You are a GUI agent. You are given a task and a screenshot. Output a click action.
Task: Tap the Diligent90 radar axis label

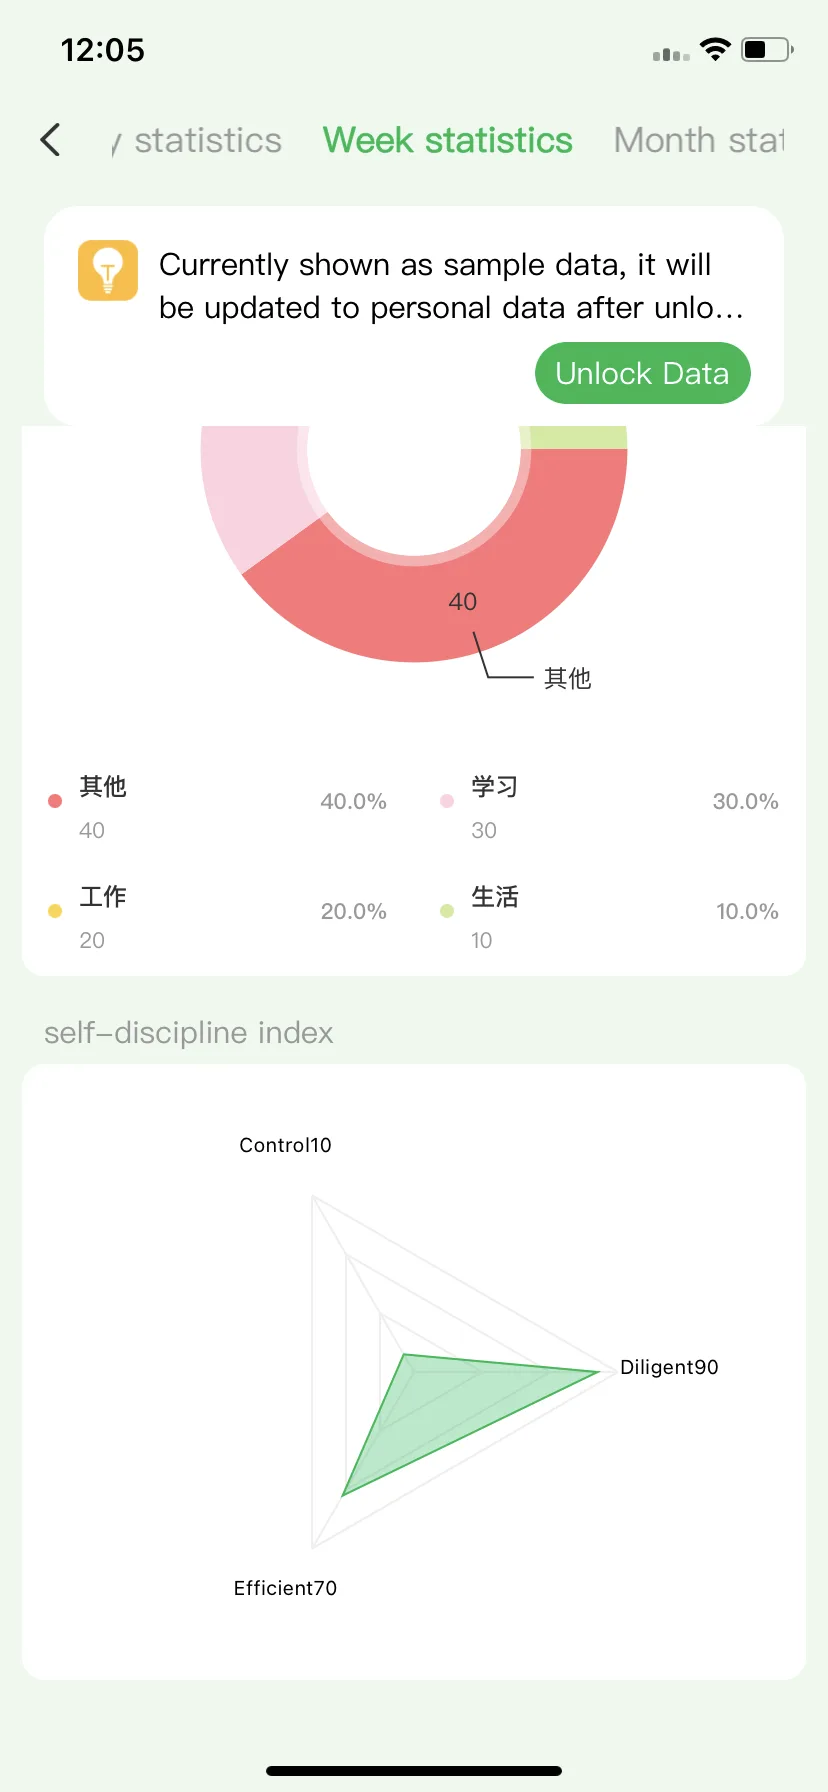pos(669,1367)
